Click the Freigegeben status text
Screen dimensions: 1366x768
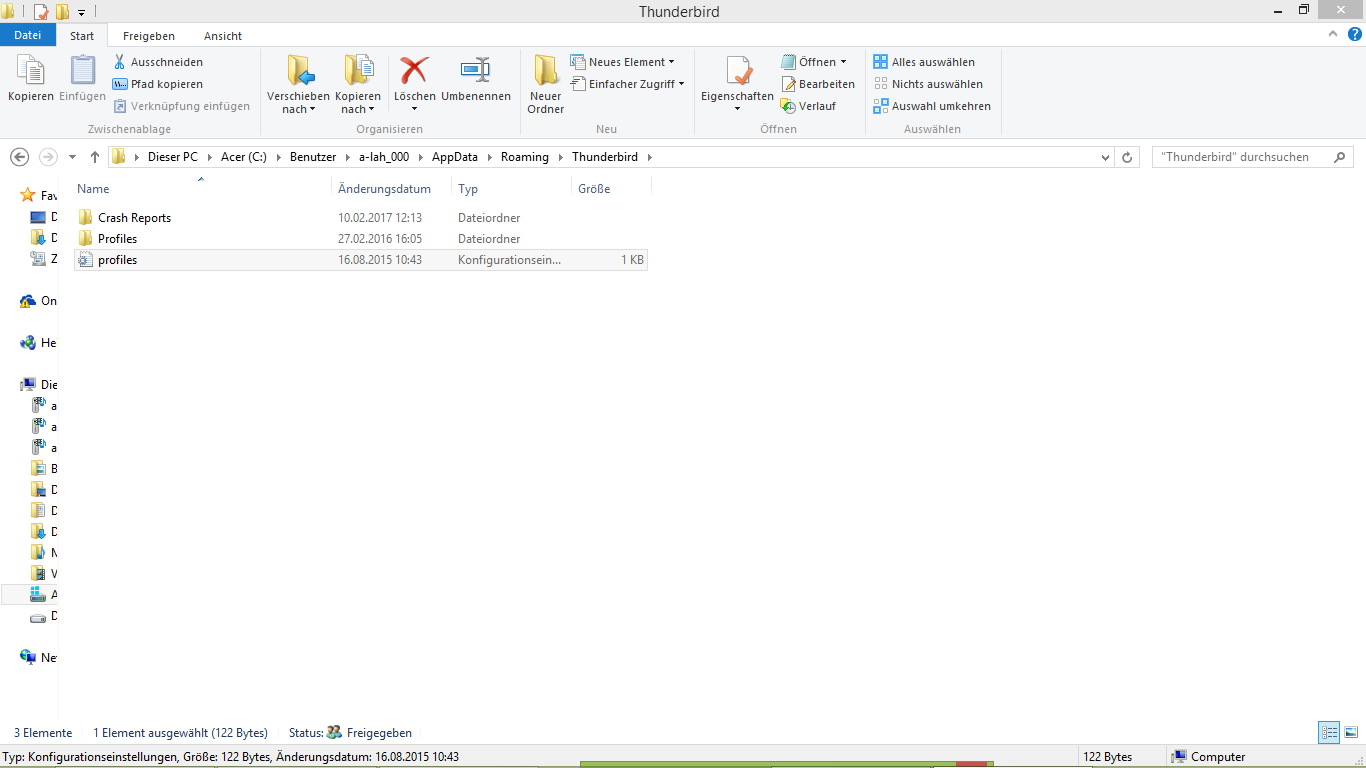click(x=379, y=733)
